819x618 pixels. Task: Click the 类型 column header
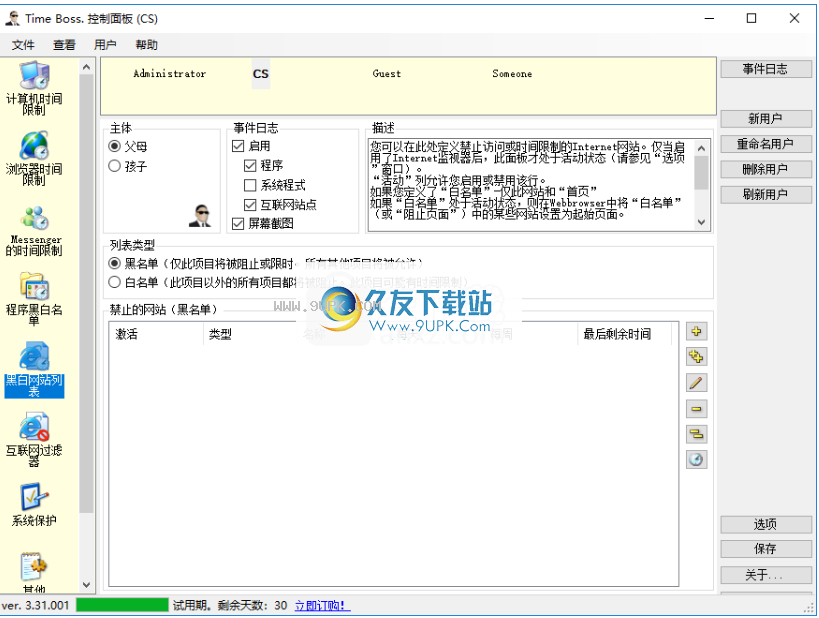[250, 334]
